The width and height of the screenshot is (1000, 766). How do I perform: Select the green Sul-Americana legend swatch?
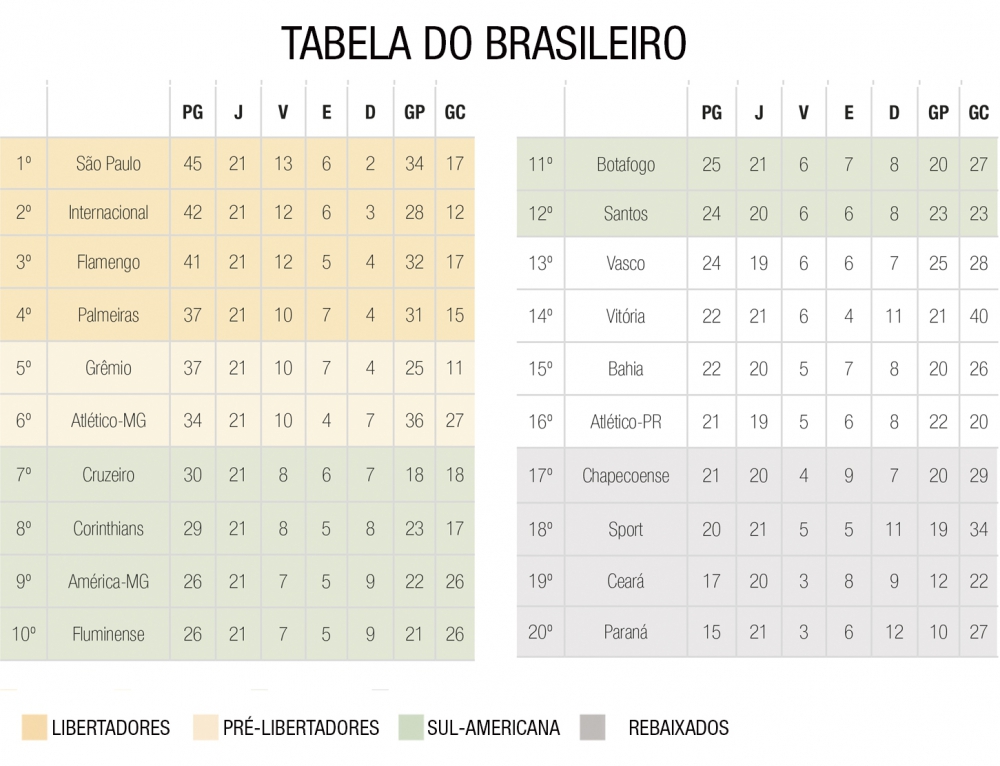410,727
